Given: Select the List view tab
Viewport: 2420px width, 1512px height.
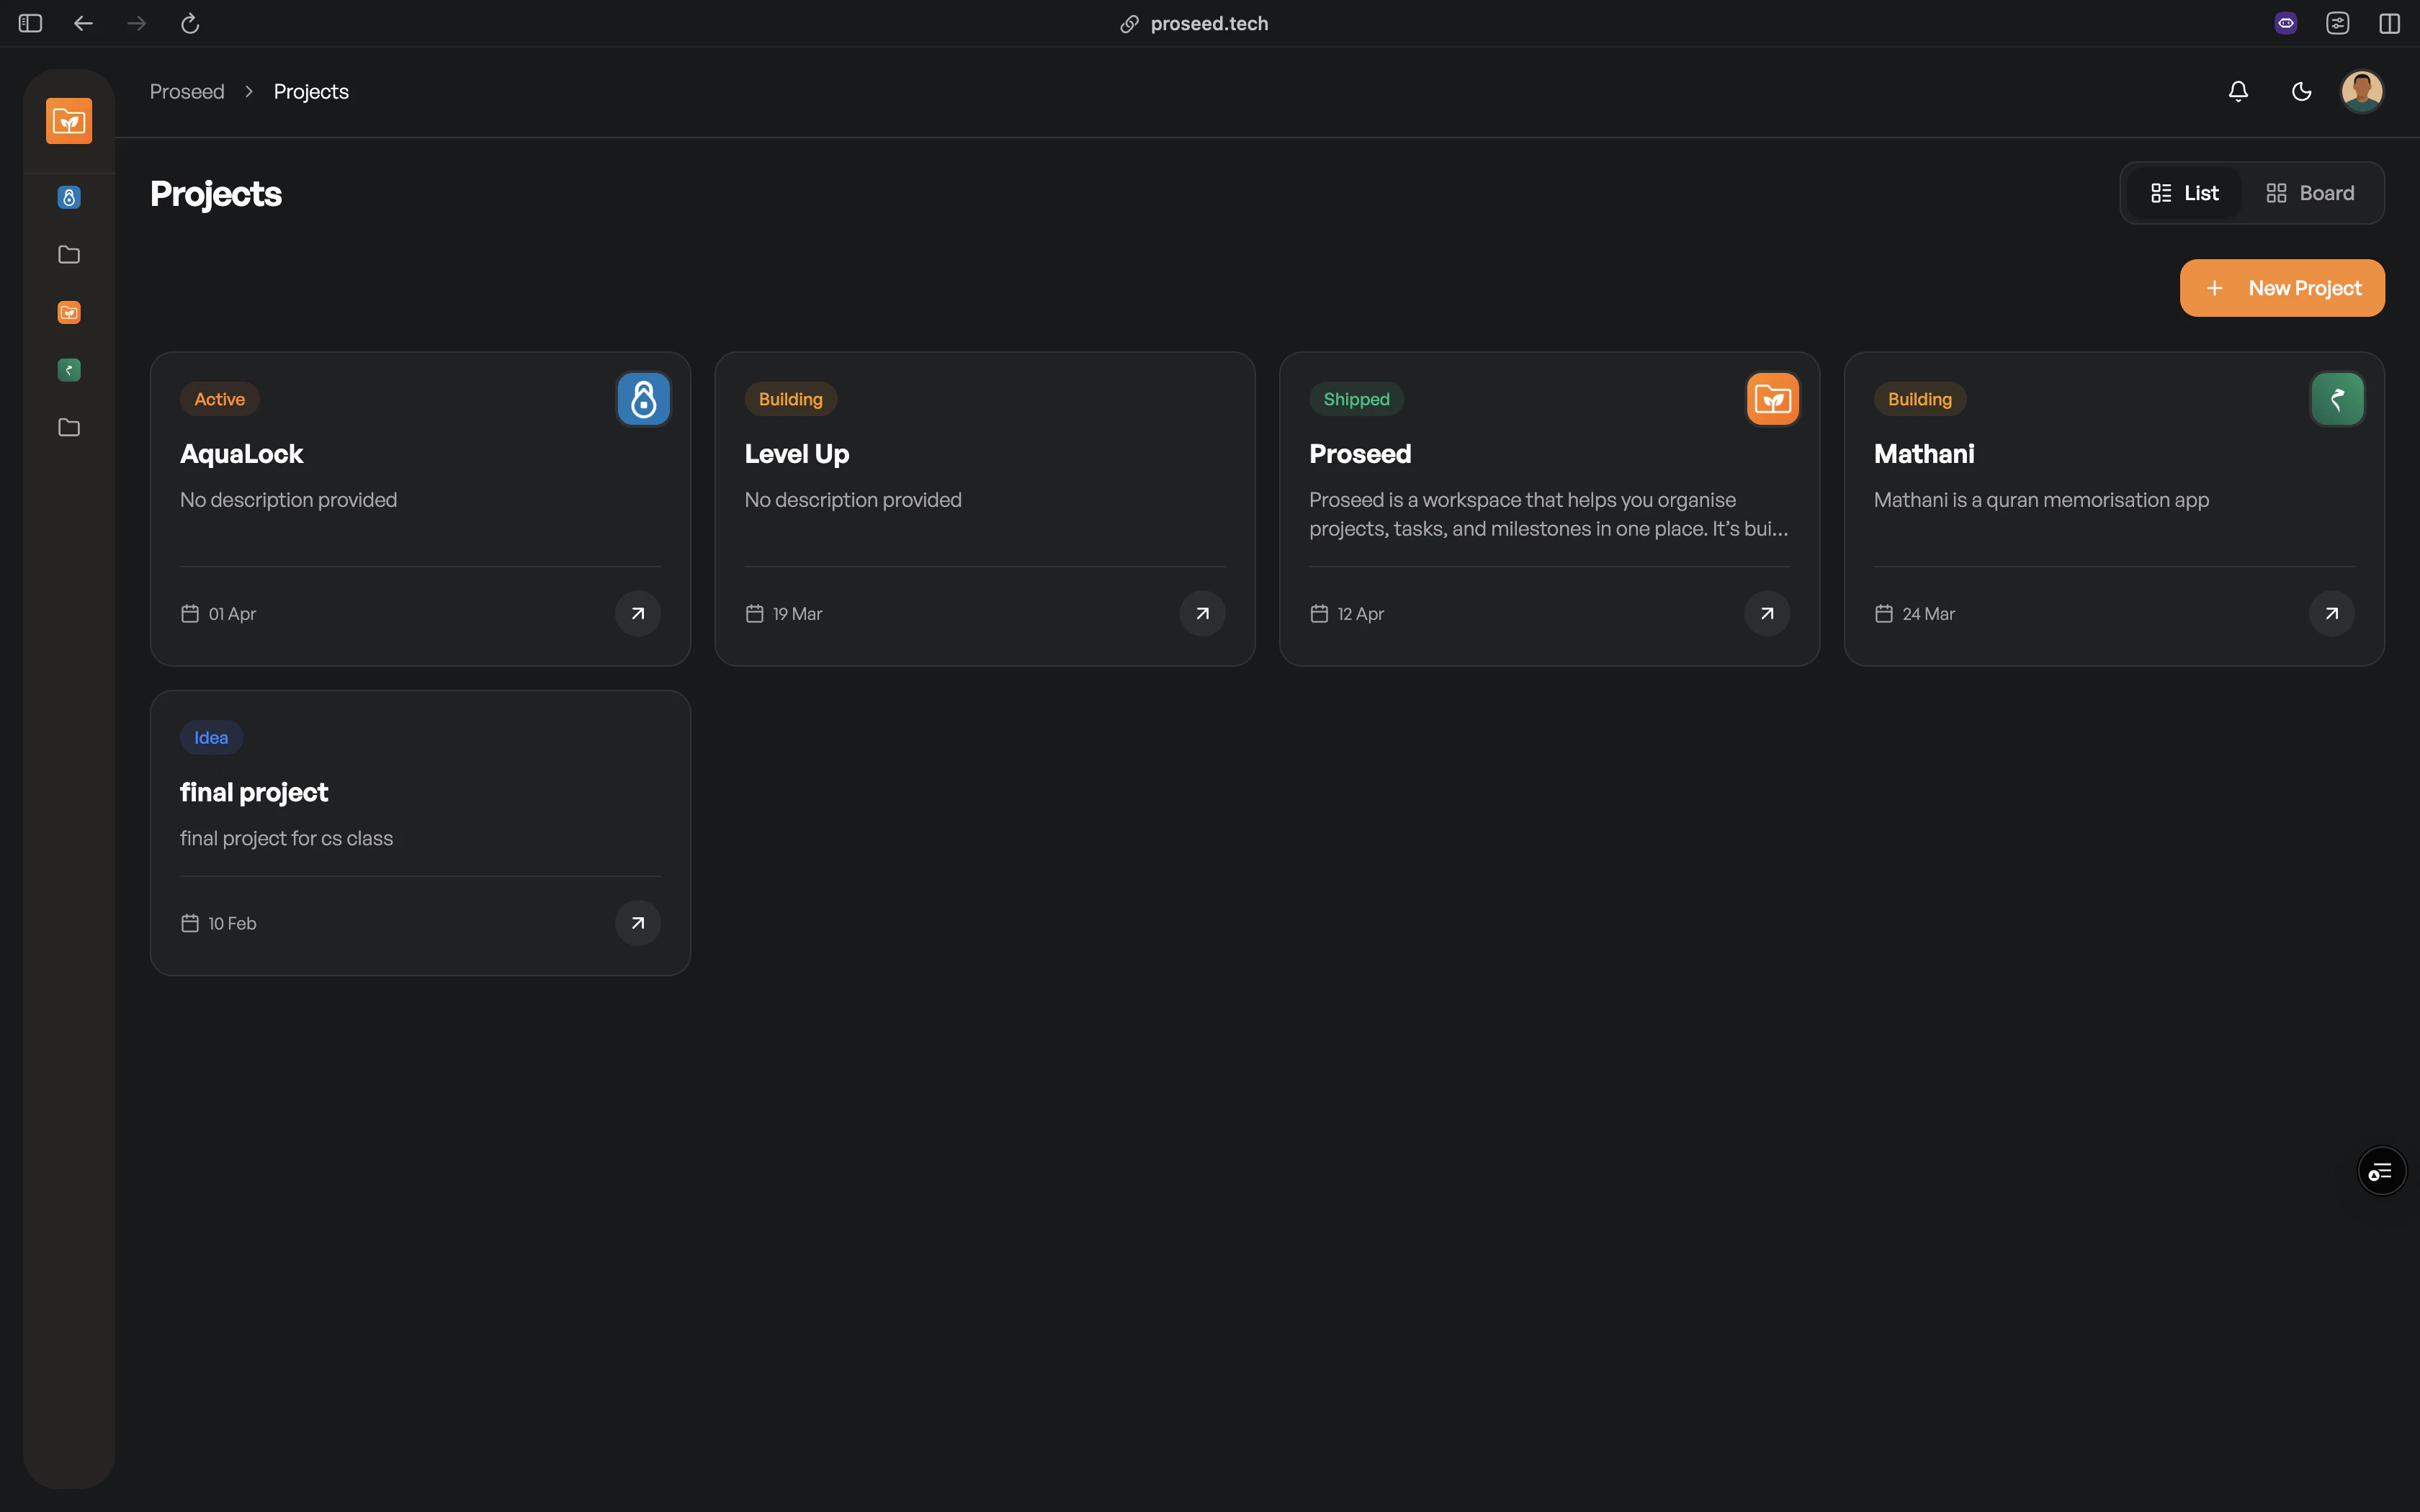Looking at the screenshot, I should (x=2183, y=192).
